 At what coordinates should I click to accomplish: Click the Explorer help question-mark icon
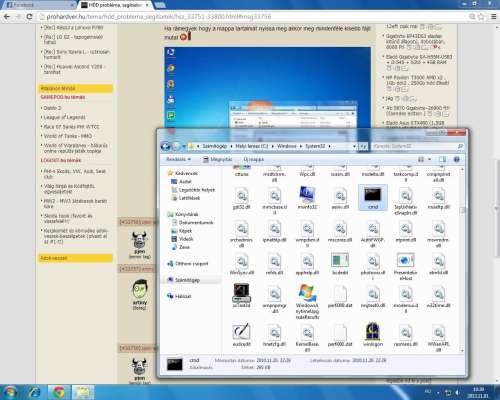point(456,159)
